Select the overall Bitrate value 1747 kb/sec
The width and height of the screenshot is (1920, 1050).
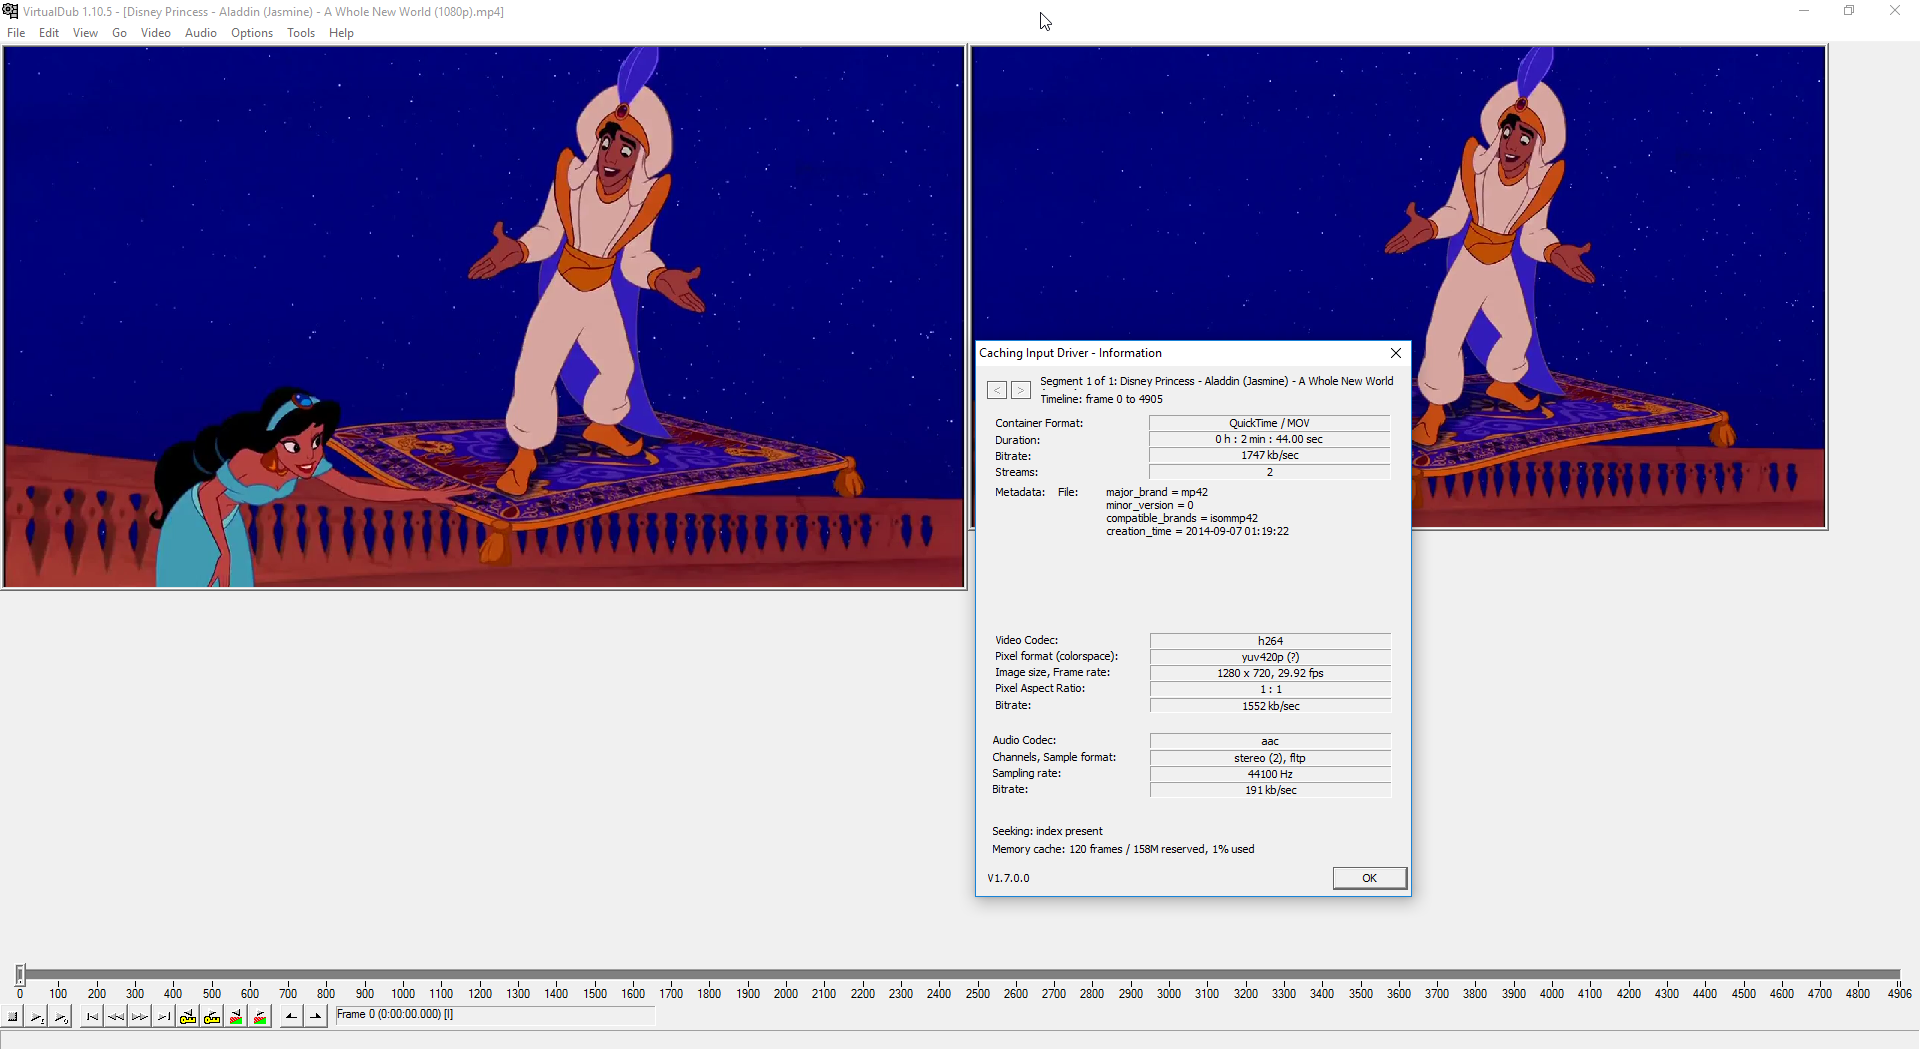[x=1269, y=455]
